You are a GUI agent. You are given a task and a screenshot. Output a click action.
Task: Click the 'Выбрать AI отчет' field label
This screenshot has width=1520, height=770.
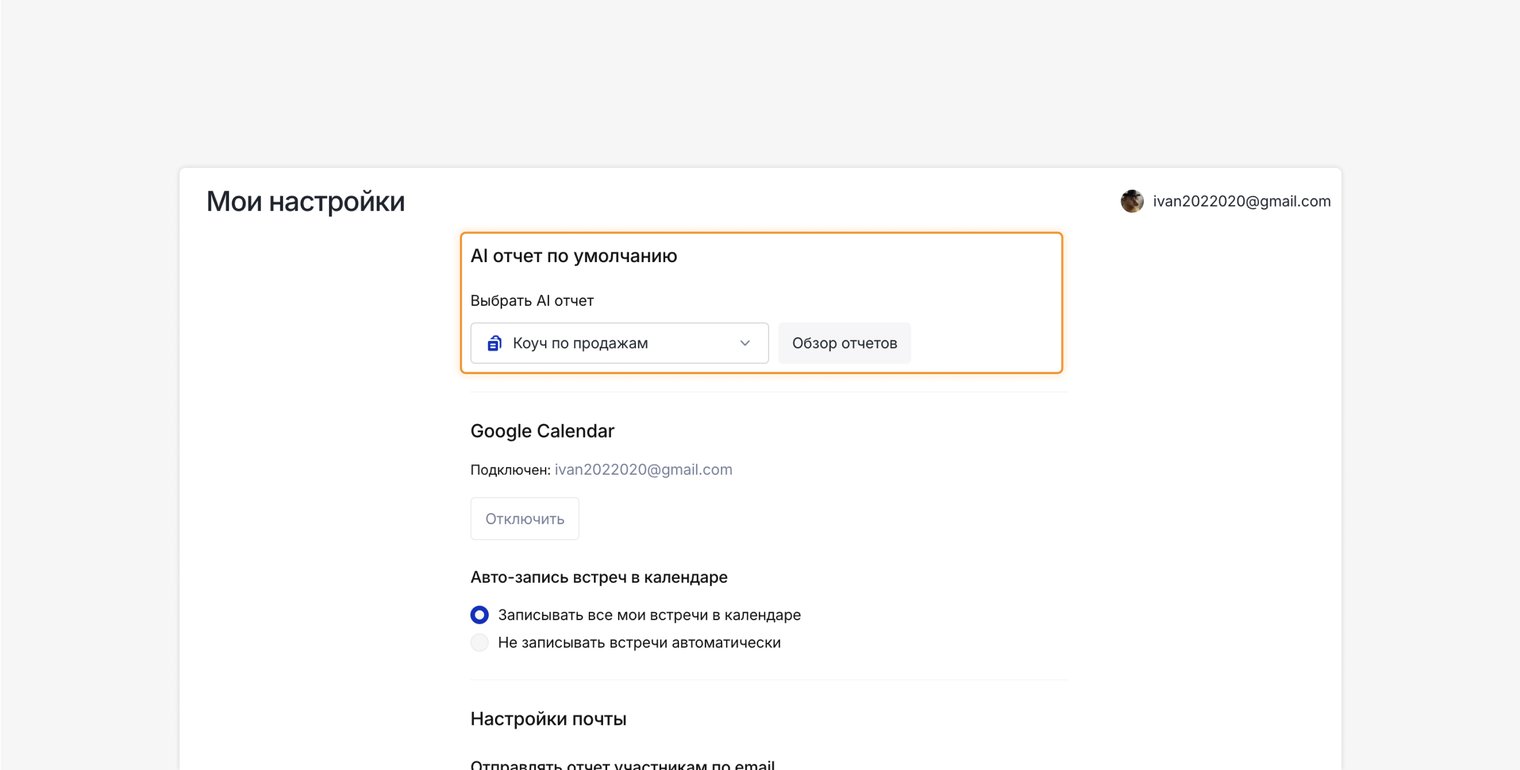point(532,300)
